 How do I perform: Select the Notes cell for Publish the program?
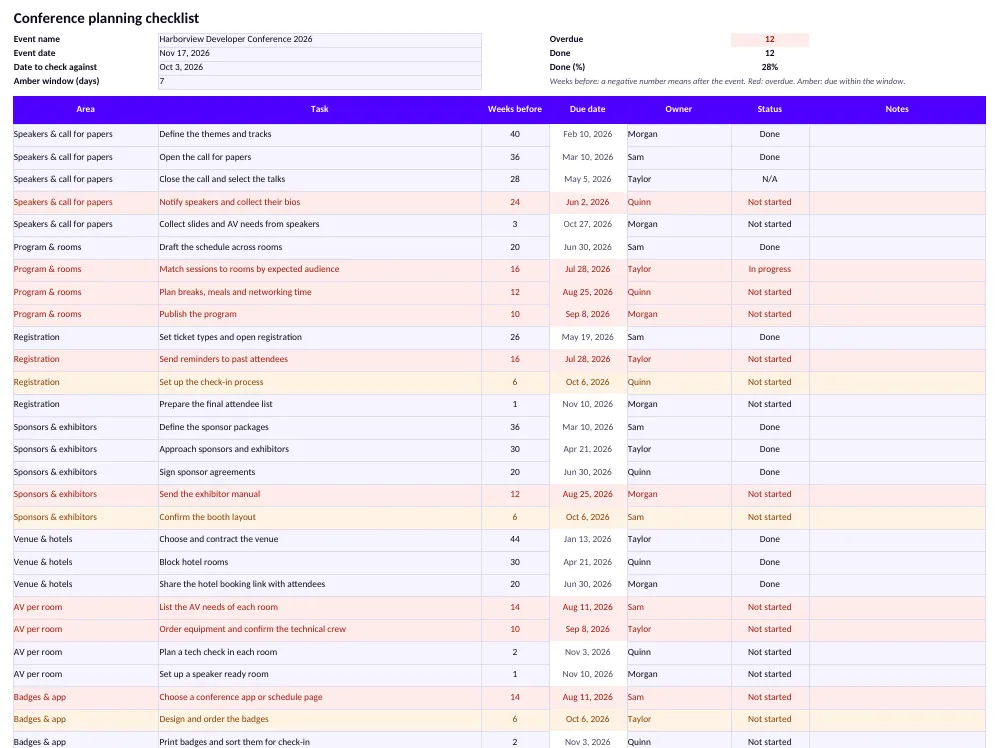pyautogui.click(x=897, y=314)
